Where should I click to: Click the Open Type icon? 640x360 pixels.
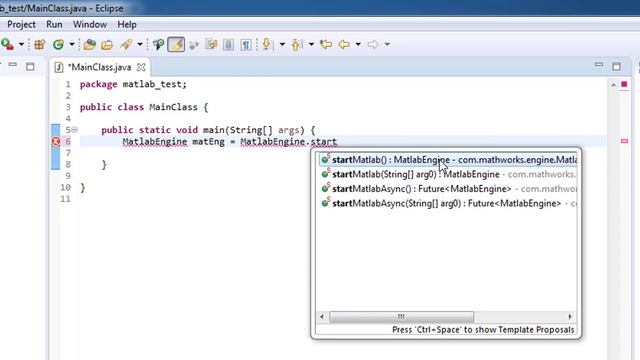89,44
